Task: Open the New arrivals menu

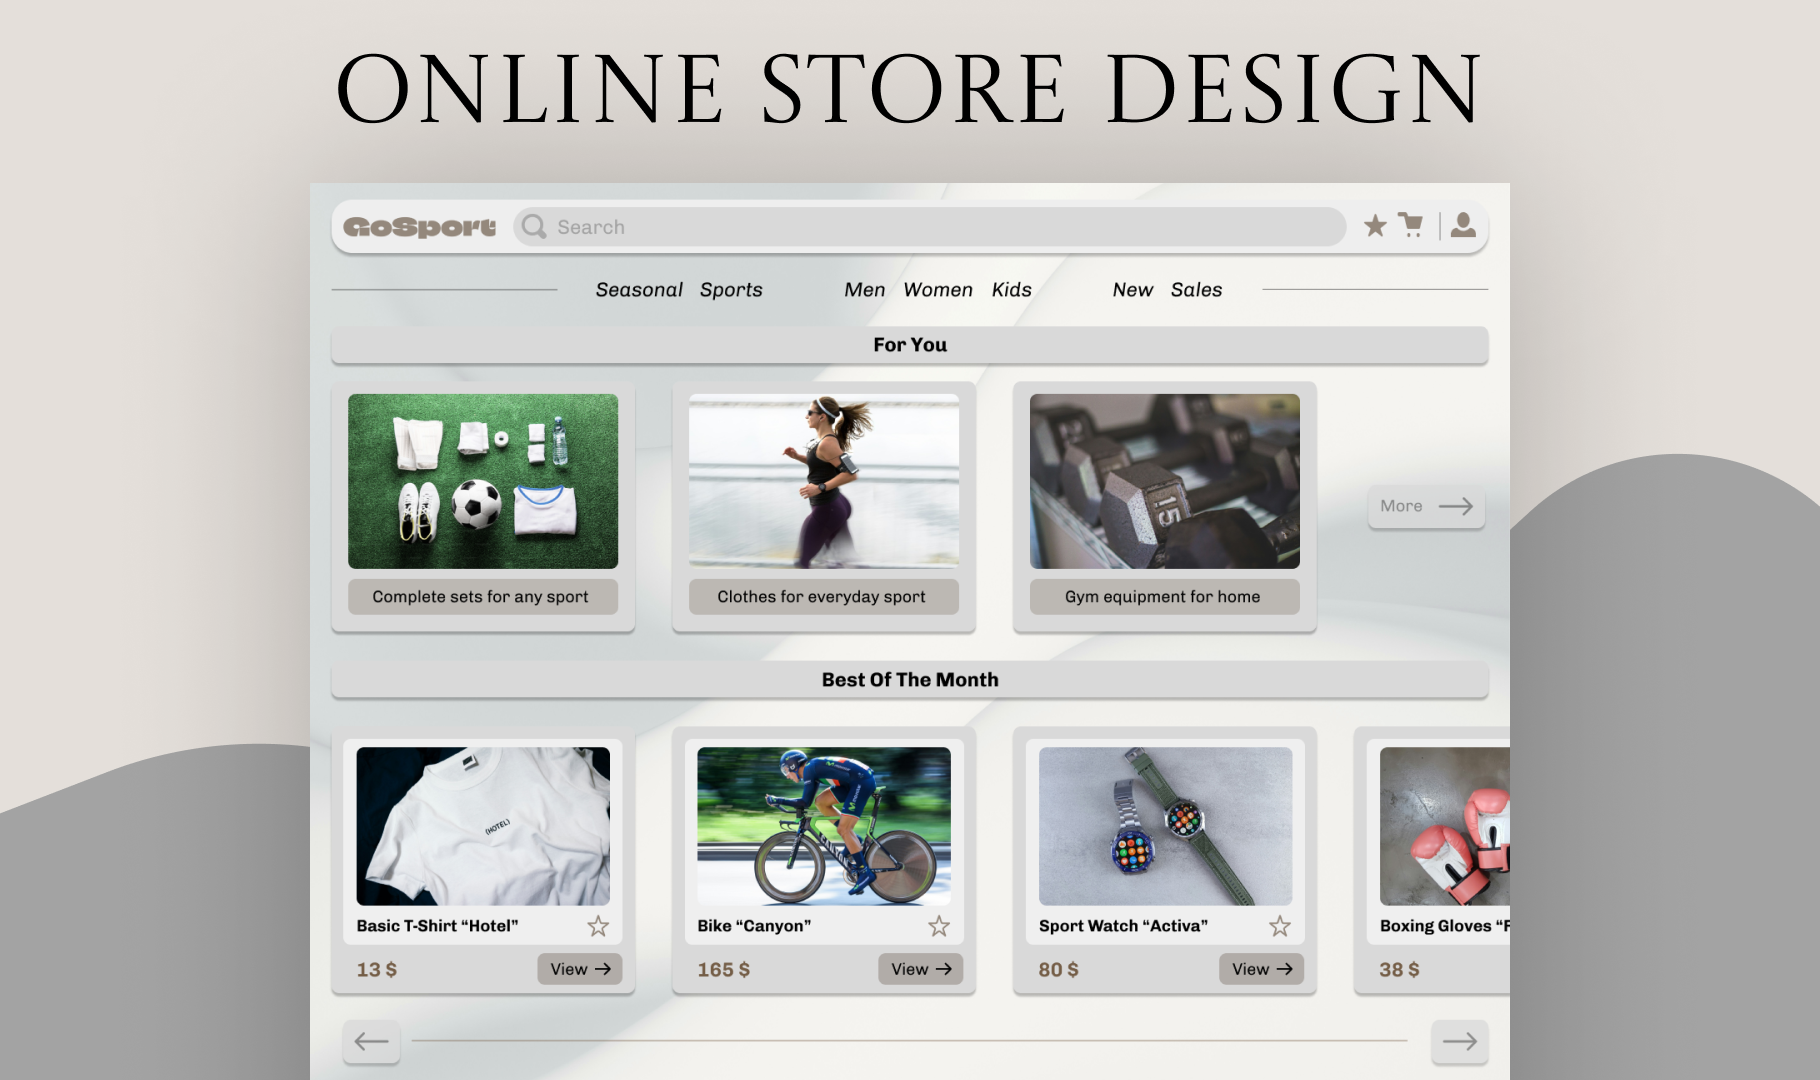Action: click(x=1132, y=289)
